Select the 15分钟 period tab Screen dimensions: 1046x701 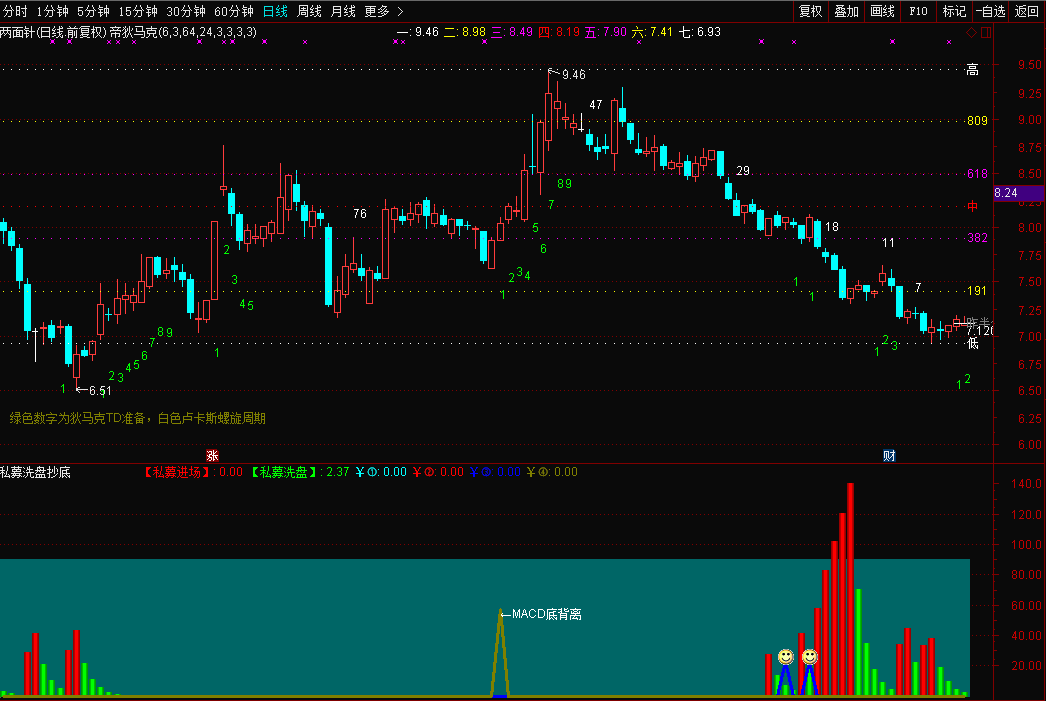coord(138,11)
